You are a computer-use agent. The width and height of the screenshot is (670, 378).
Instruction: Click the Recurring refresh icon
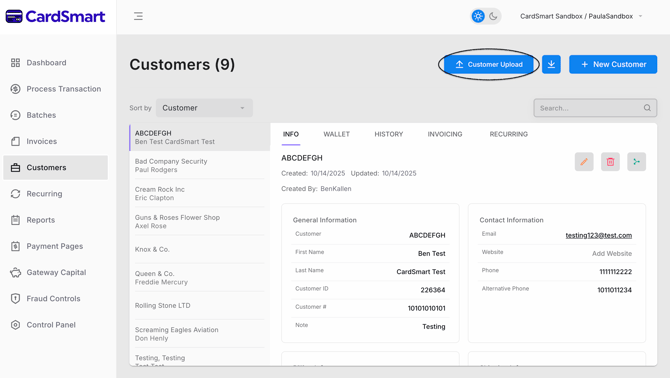point(15,194)
